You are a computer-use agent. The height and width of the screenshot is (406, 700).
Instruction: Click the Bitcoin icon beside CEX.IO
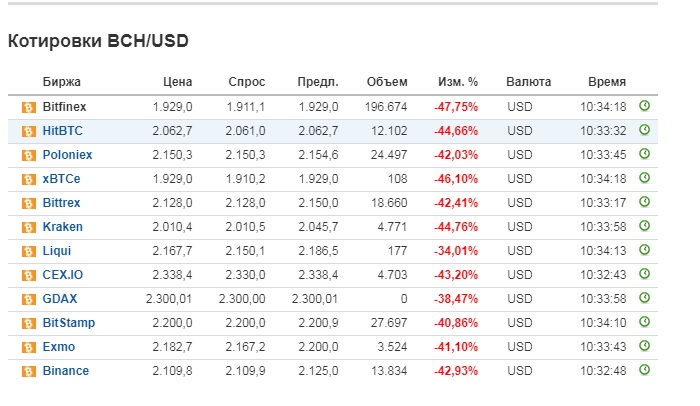click(29, 275)
